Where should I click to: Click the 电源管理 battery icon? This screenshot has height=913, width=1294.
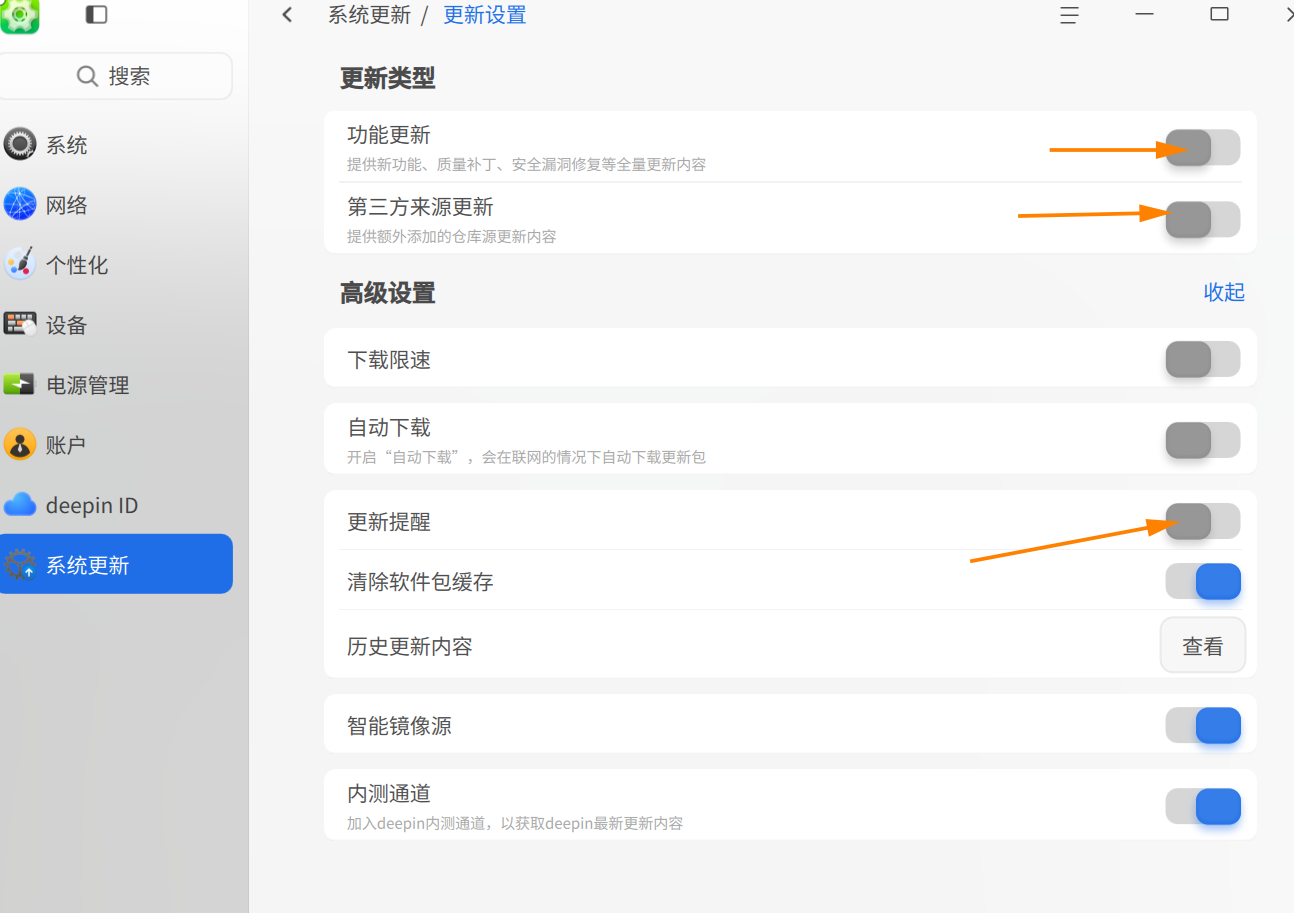coord(20,385)
